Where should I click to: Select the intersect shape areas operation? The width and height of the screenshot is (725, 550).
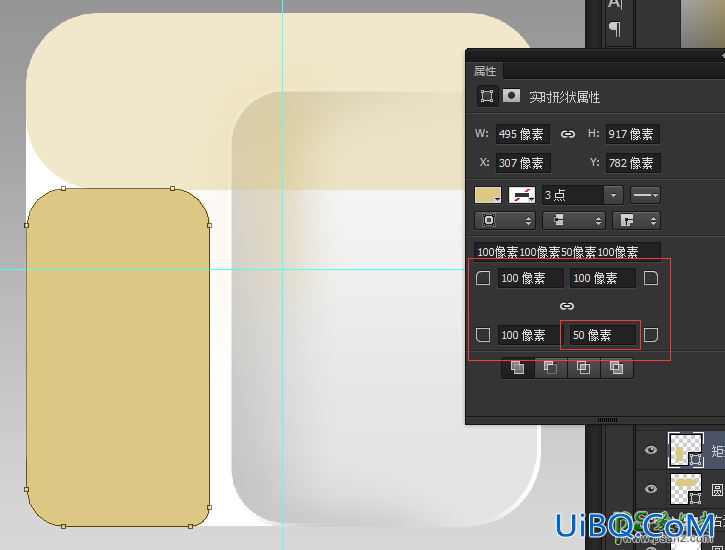pos(584,368)
